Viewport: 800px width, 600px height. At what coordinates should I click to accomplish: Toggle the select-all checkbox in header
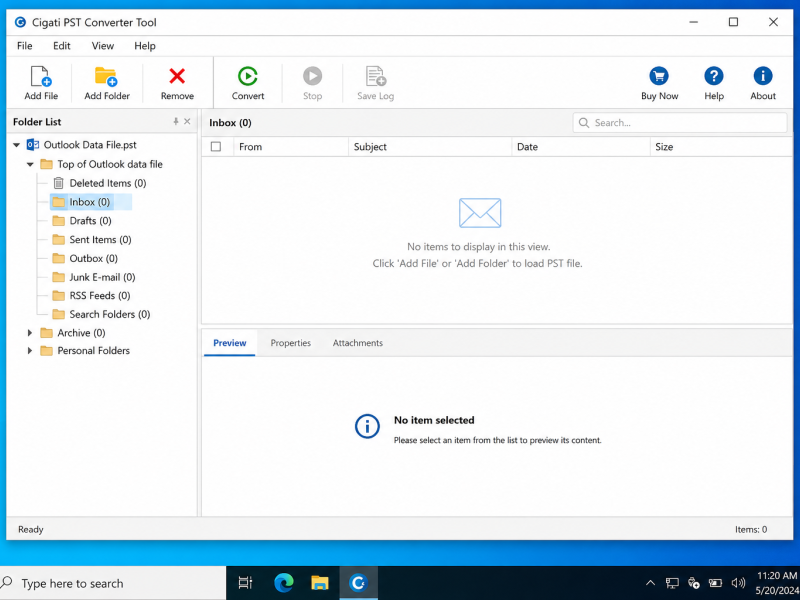tap(216, 147)
